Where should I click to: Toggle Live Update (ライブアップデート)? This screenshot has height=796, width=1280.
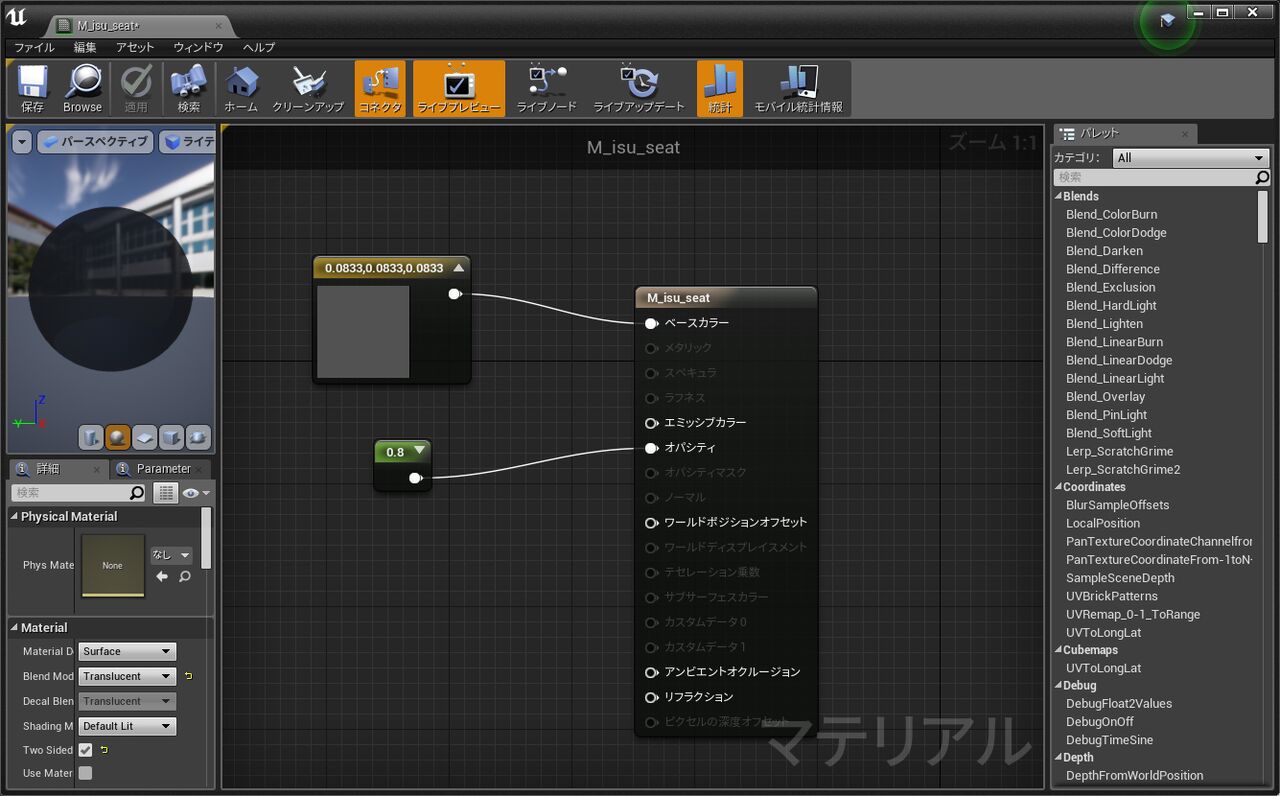point(639,88)
